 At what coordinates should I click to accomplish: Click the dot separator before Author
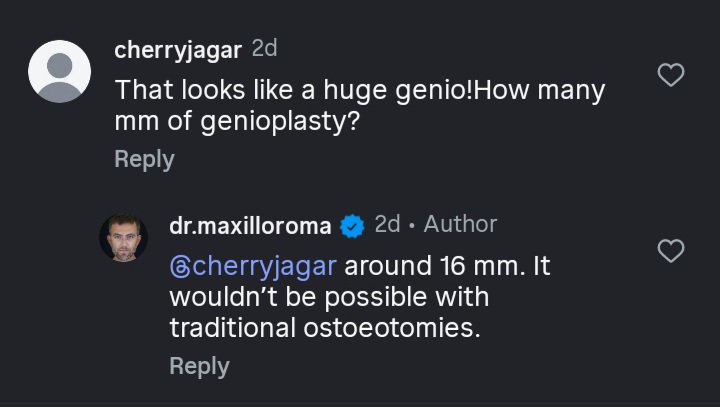click(x=412, y=226)
